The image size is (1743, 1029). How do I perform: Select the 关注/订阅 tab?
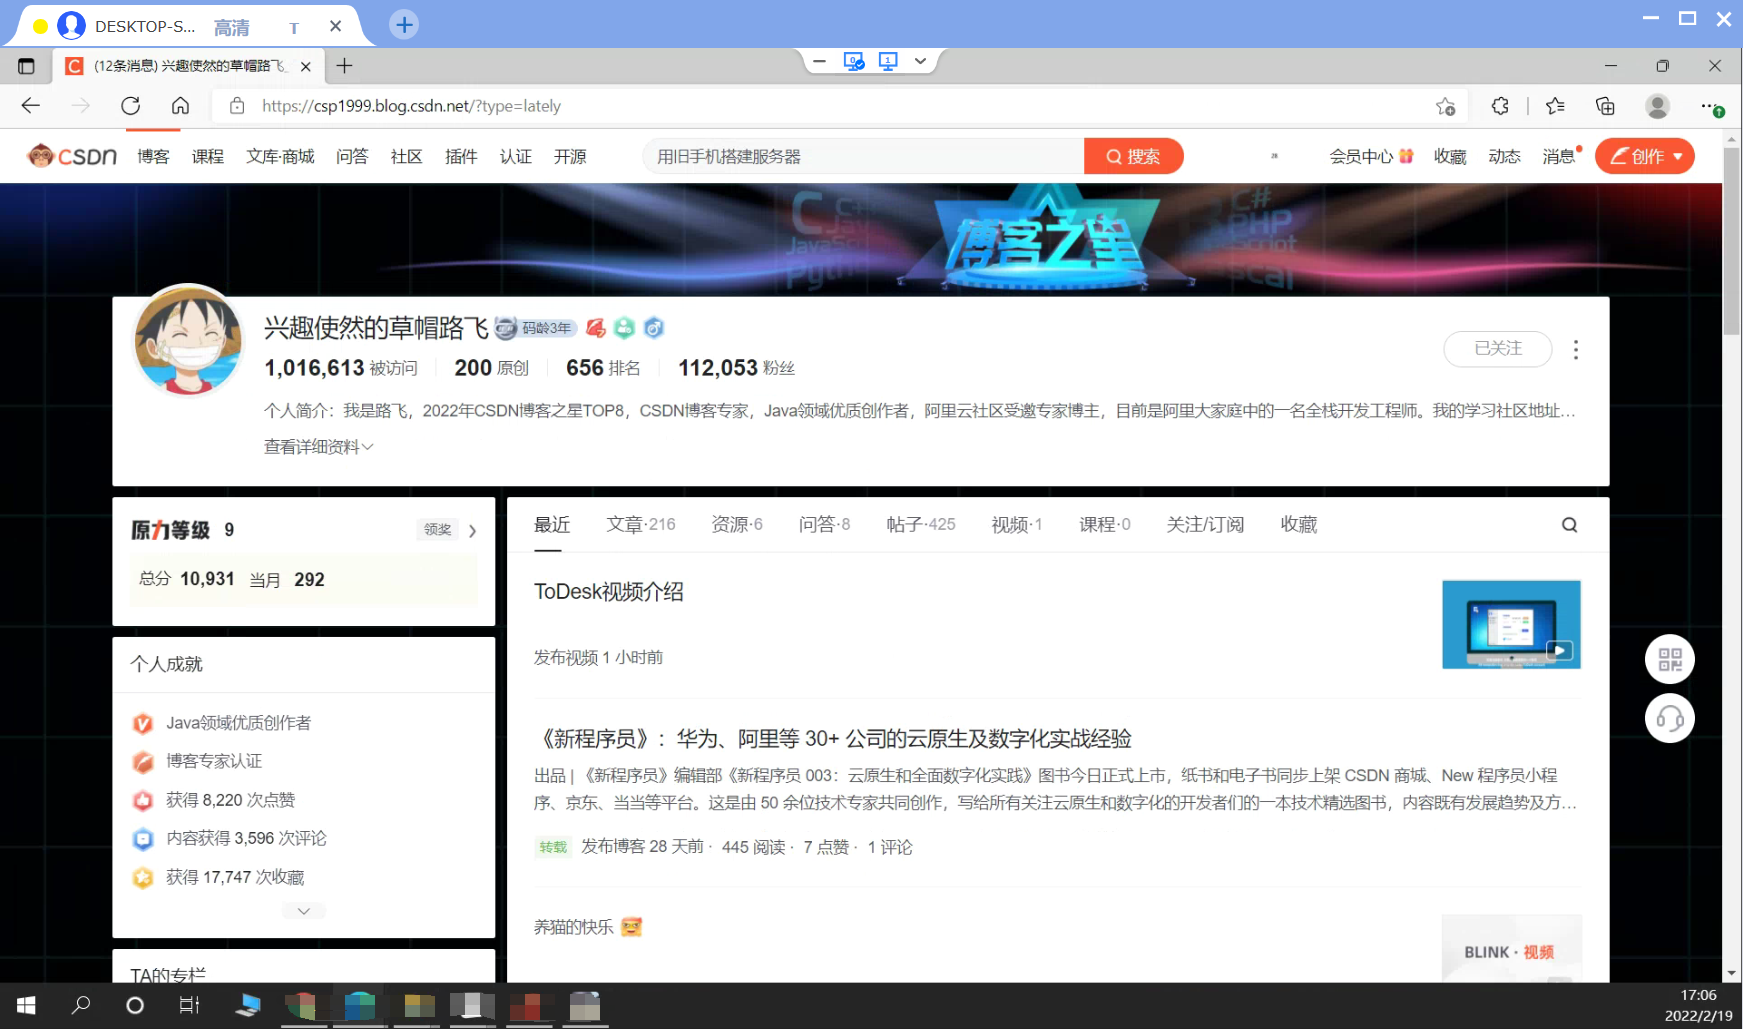pos(1205,525)
